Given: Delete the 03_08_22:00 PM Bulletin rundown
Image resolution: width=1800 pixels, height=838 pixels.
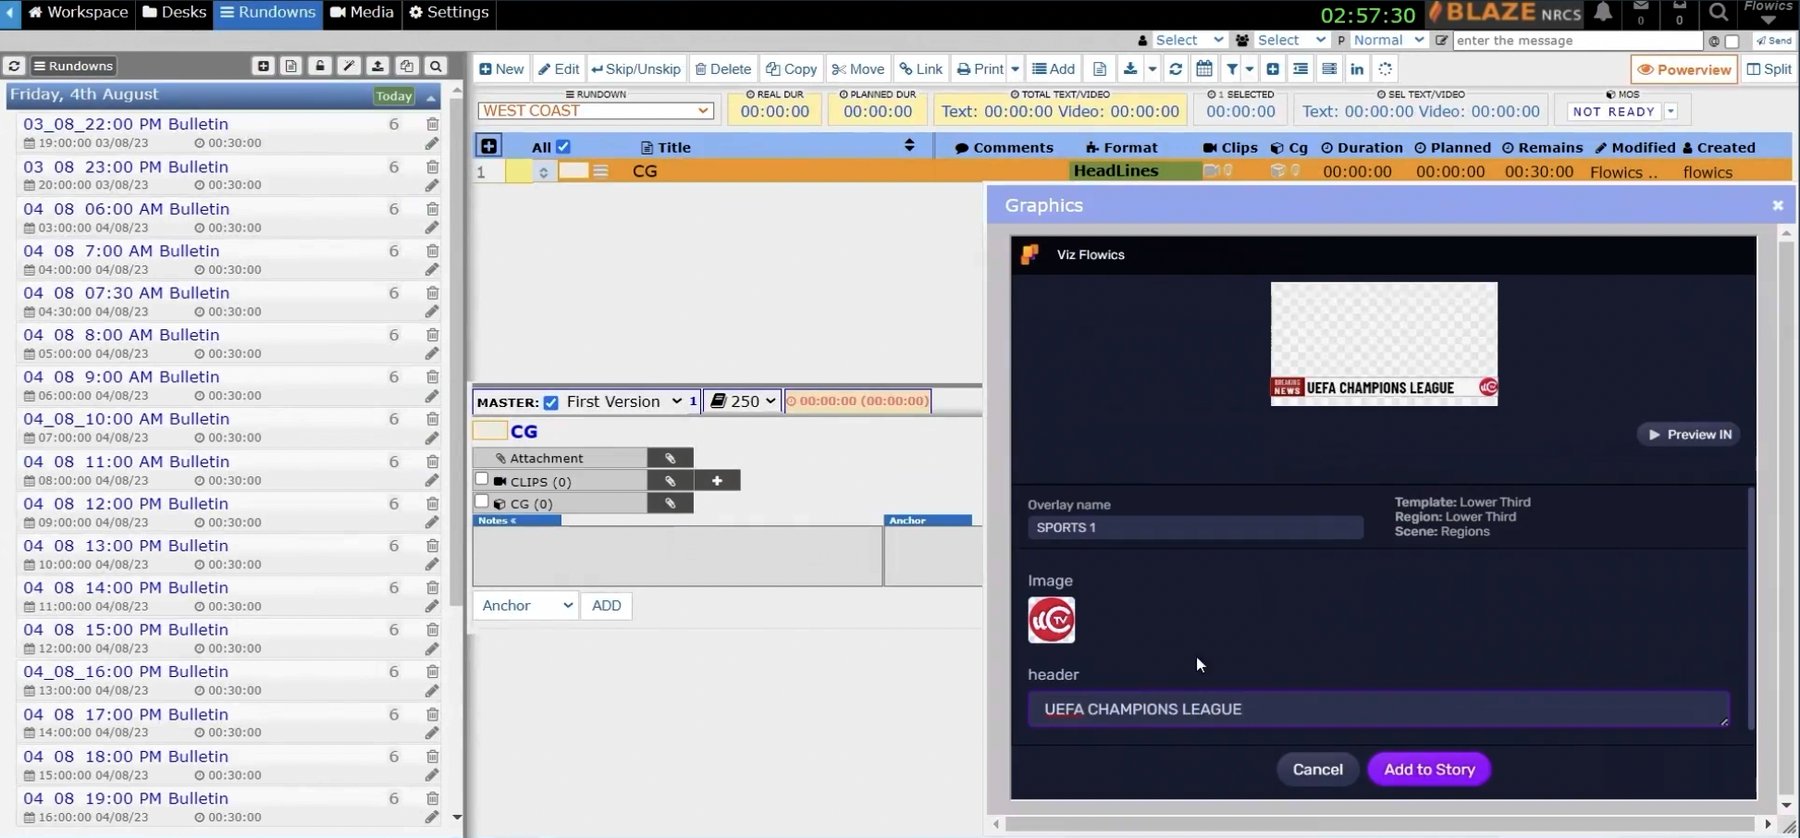Looking at the screenshot, I should point(432,124).
